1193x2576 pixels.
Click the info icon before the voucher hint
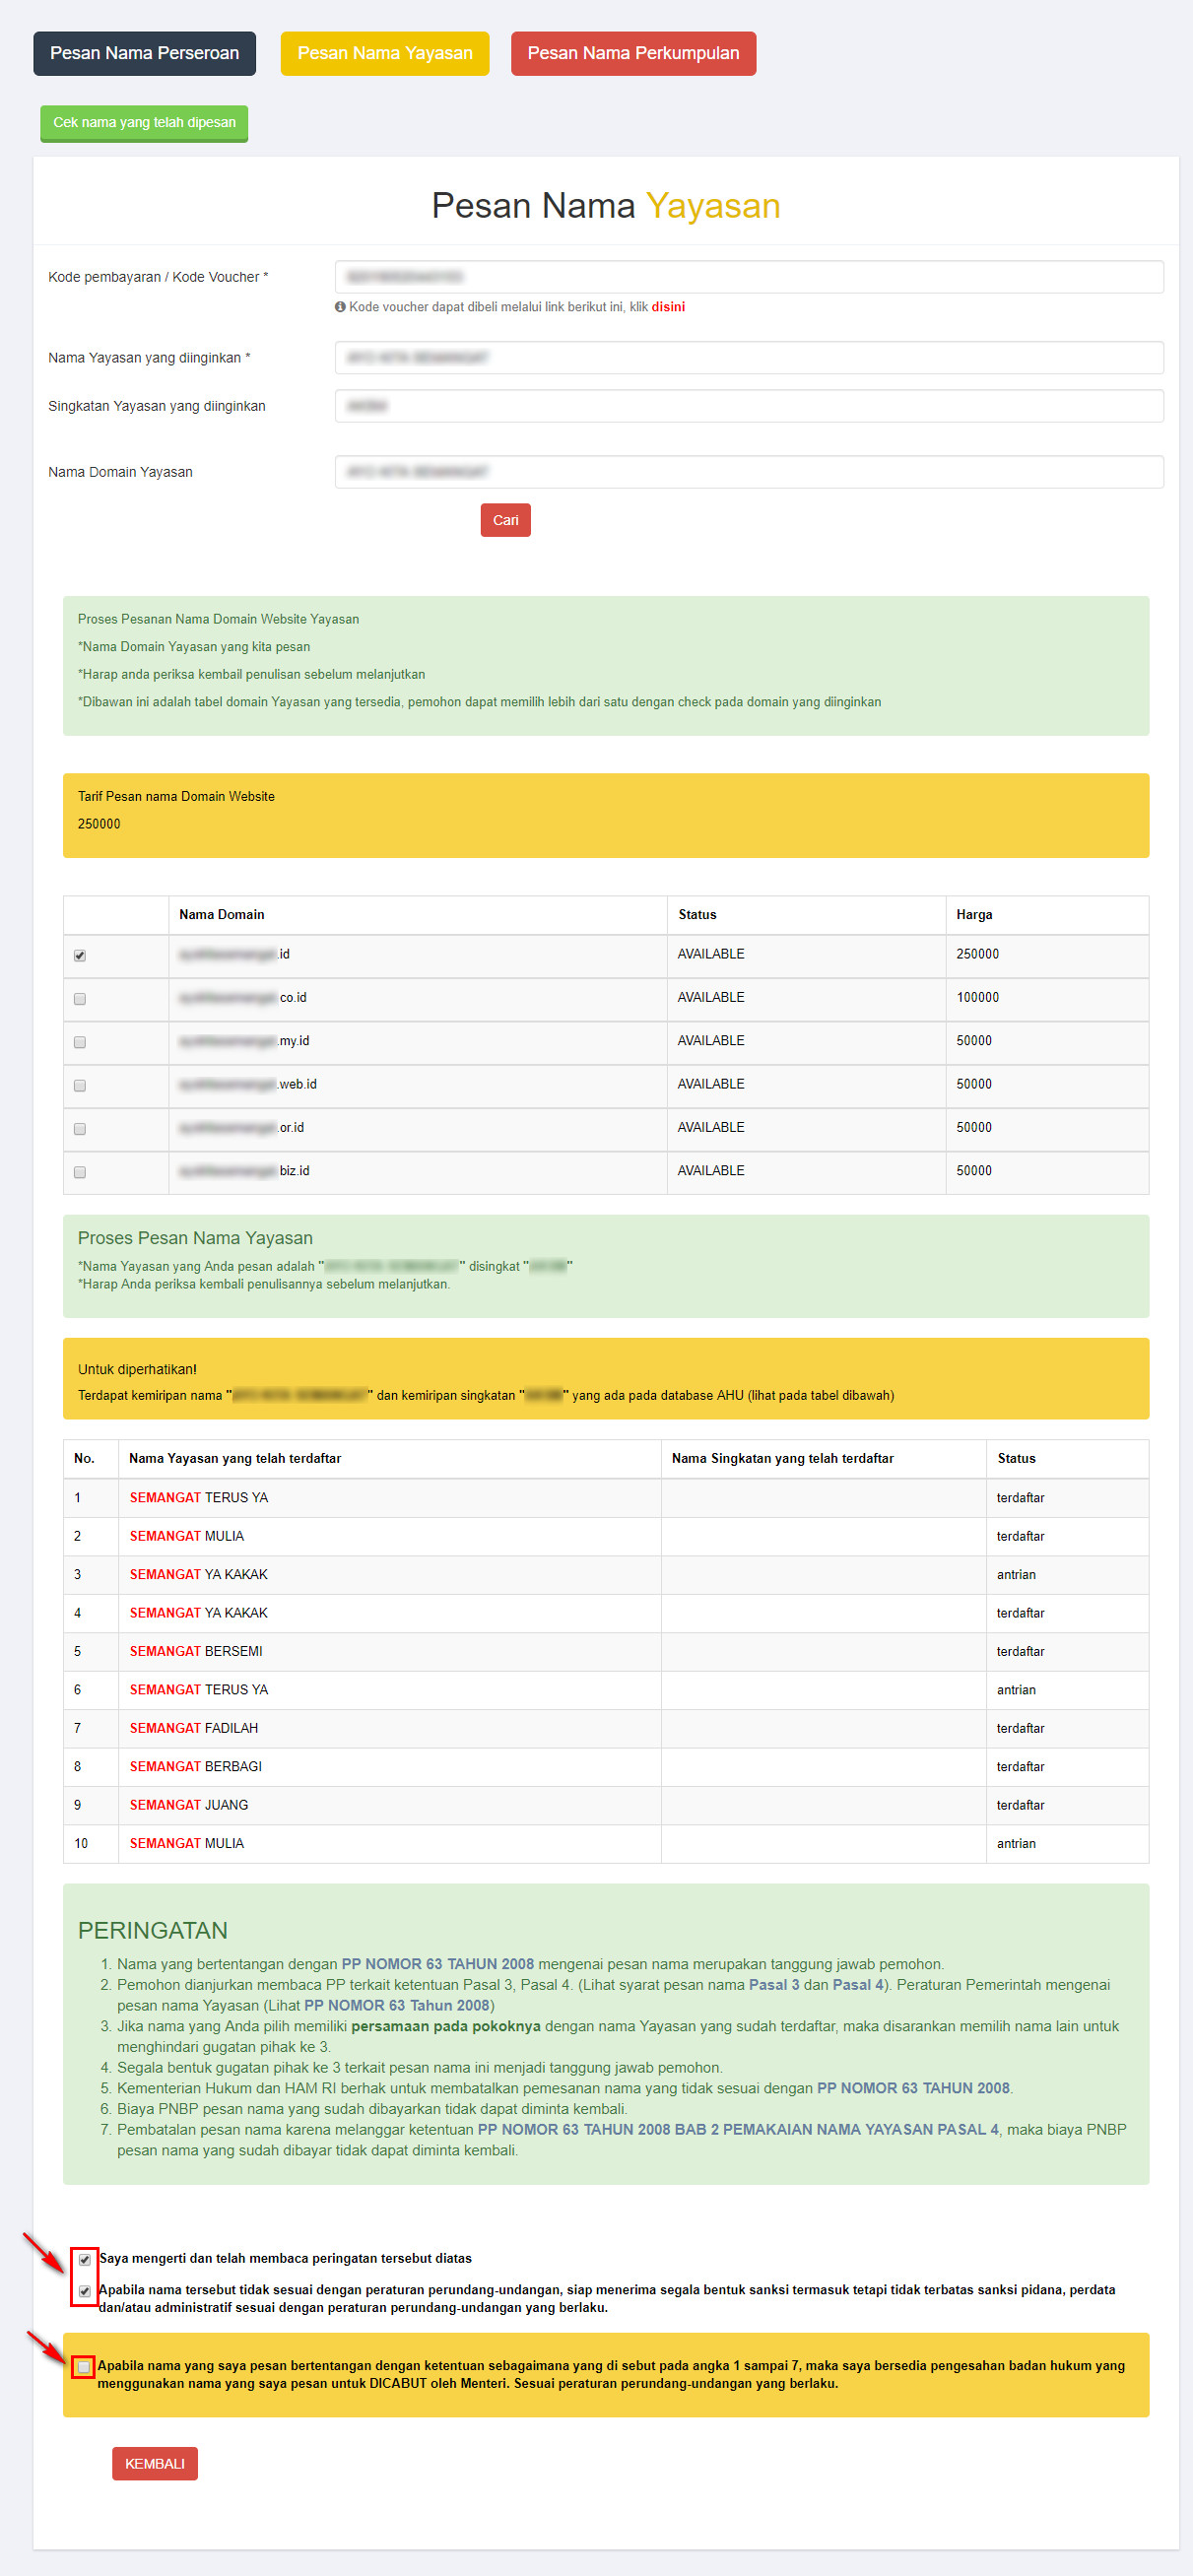coord(340,307)
